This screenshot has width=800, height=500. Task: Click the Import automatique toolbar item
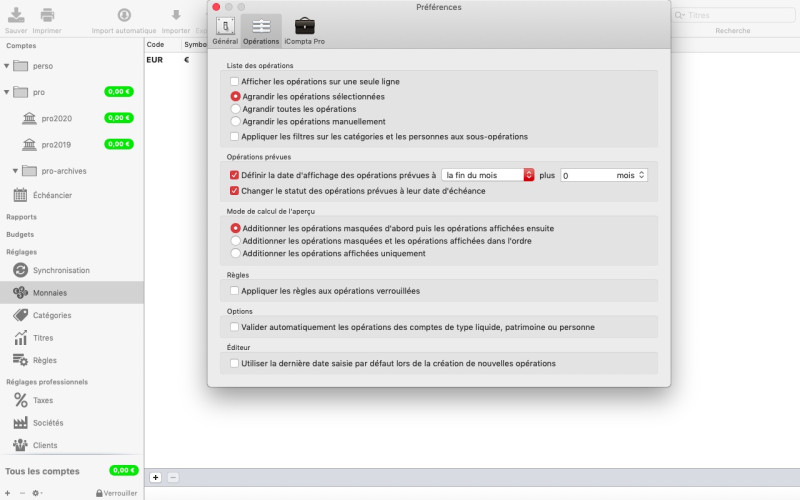tap(123, 18)
